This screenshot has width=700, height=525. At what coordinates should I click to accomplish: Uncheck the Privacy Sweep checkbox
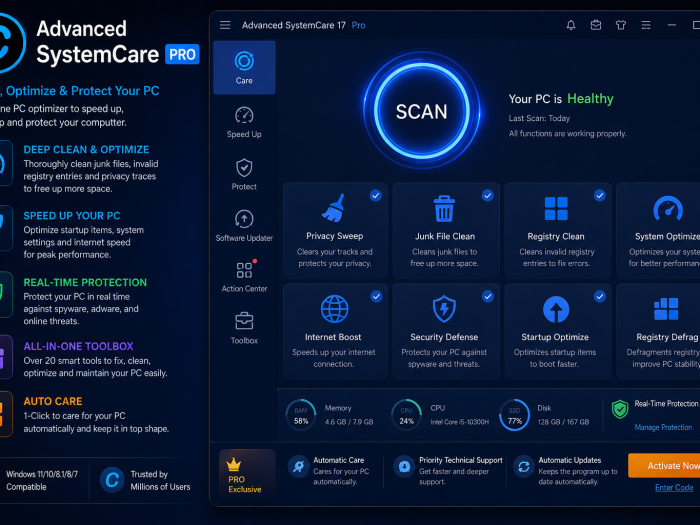click(x=376, y=196)
